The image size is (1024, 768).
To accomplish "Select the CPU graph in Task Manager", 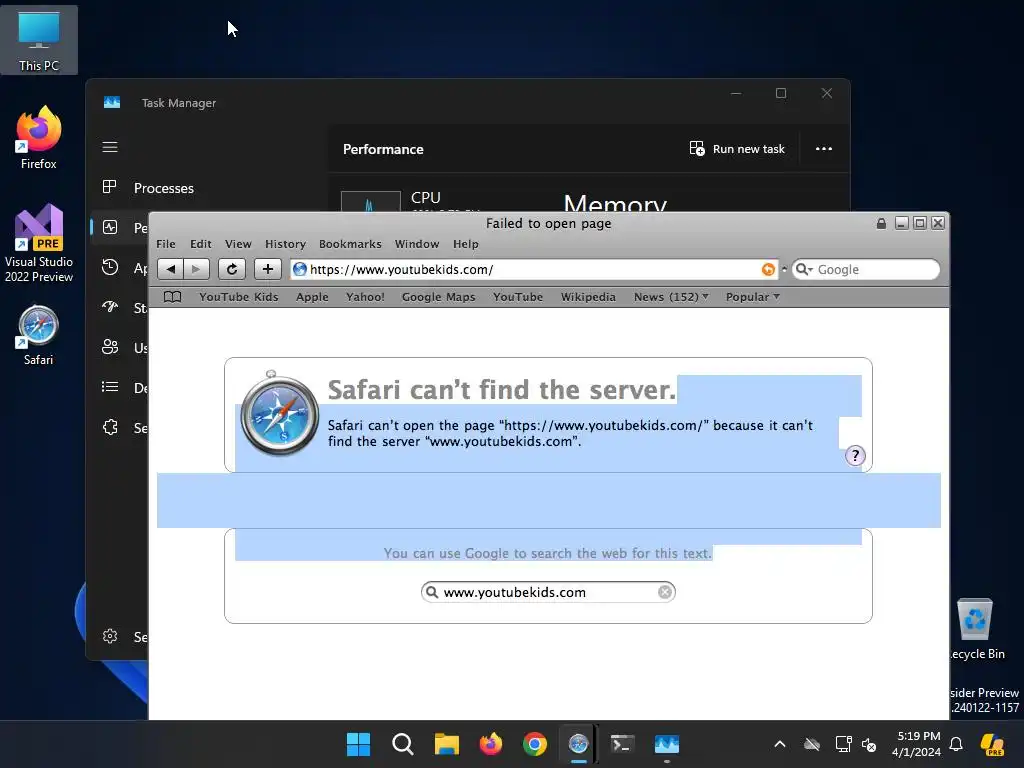I will tap(370, 201).
